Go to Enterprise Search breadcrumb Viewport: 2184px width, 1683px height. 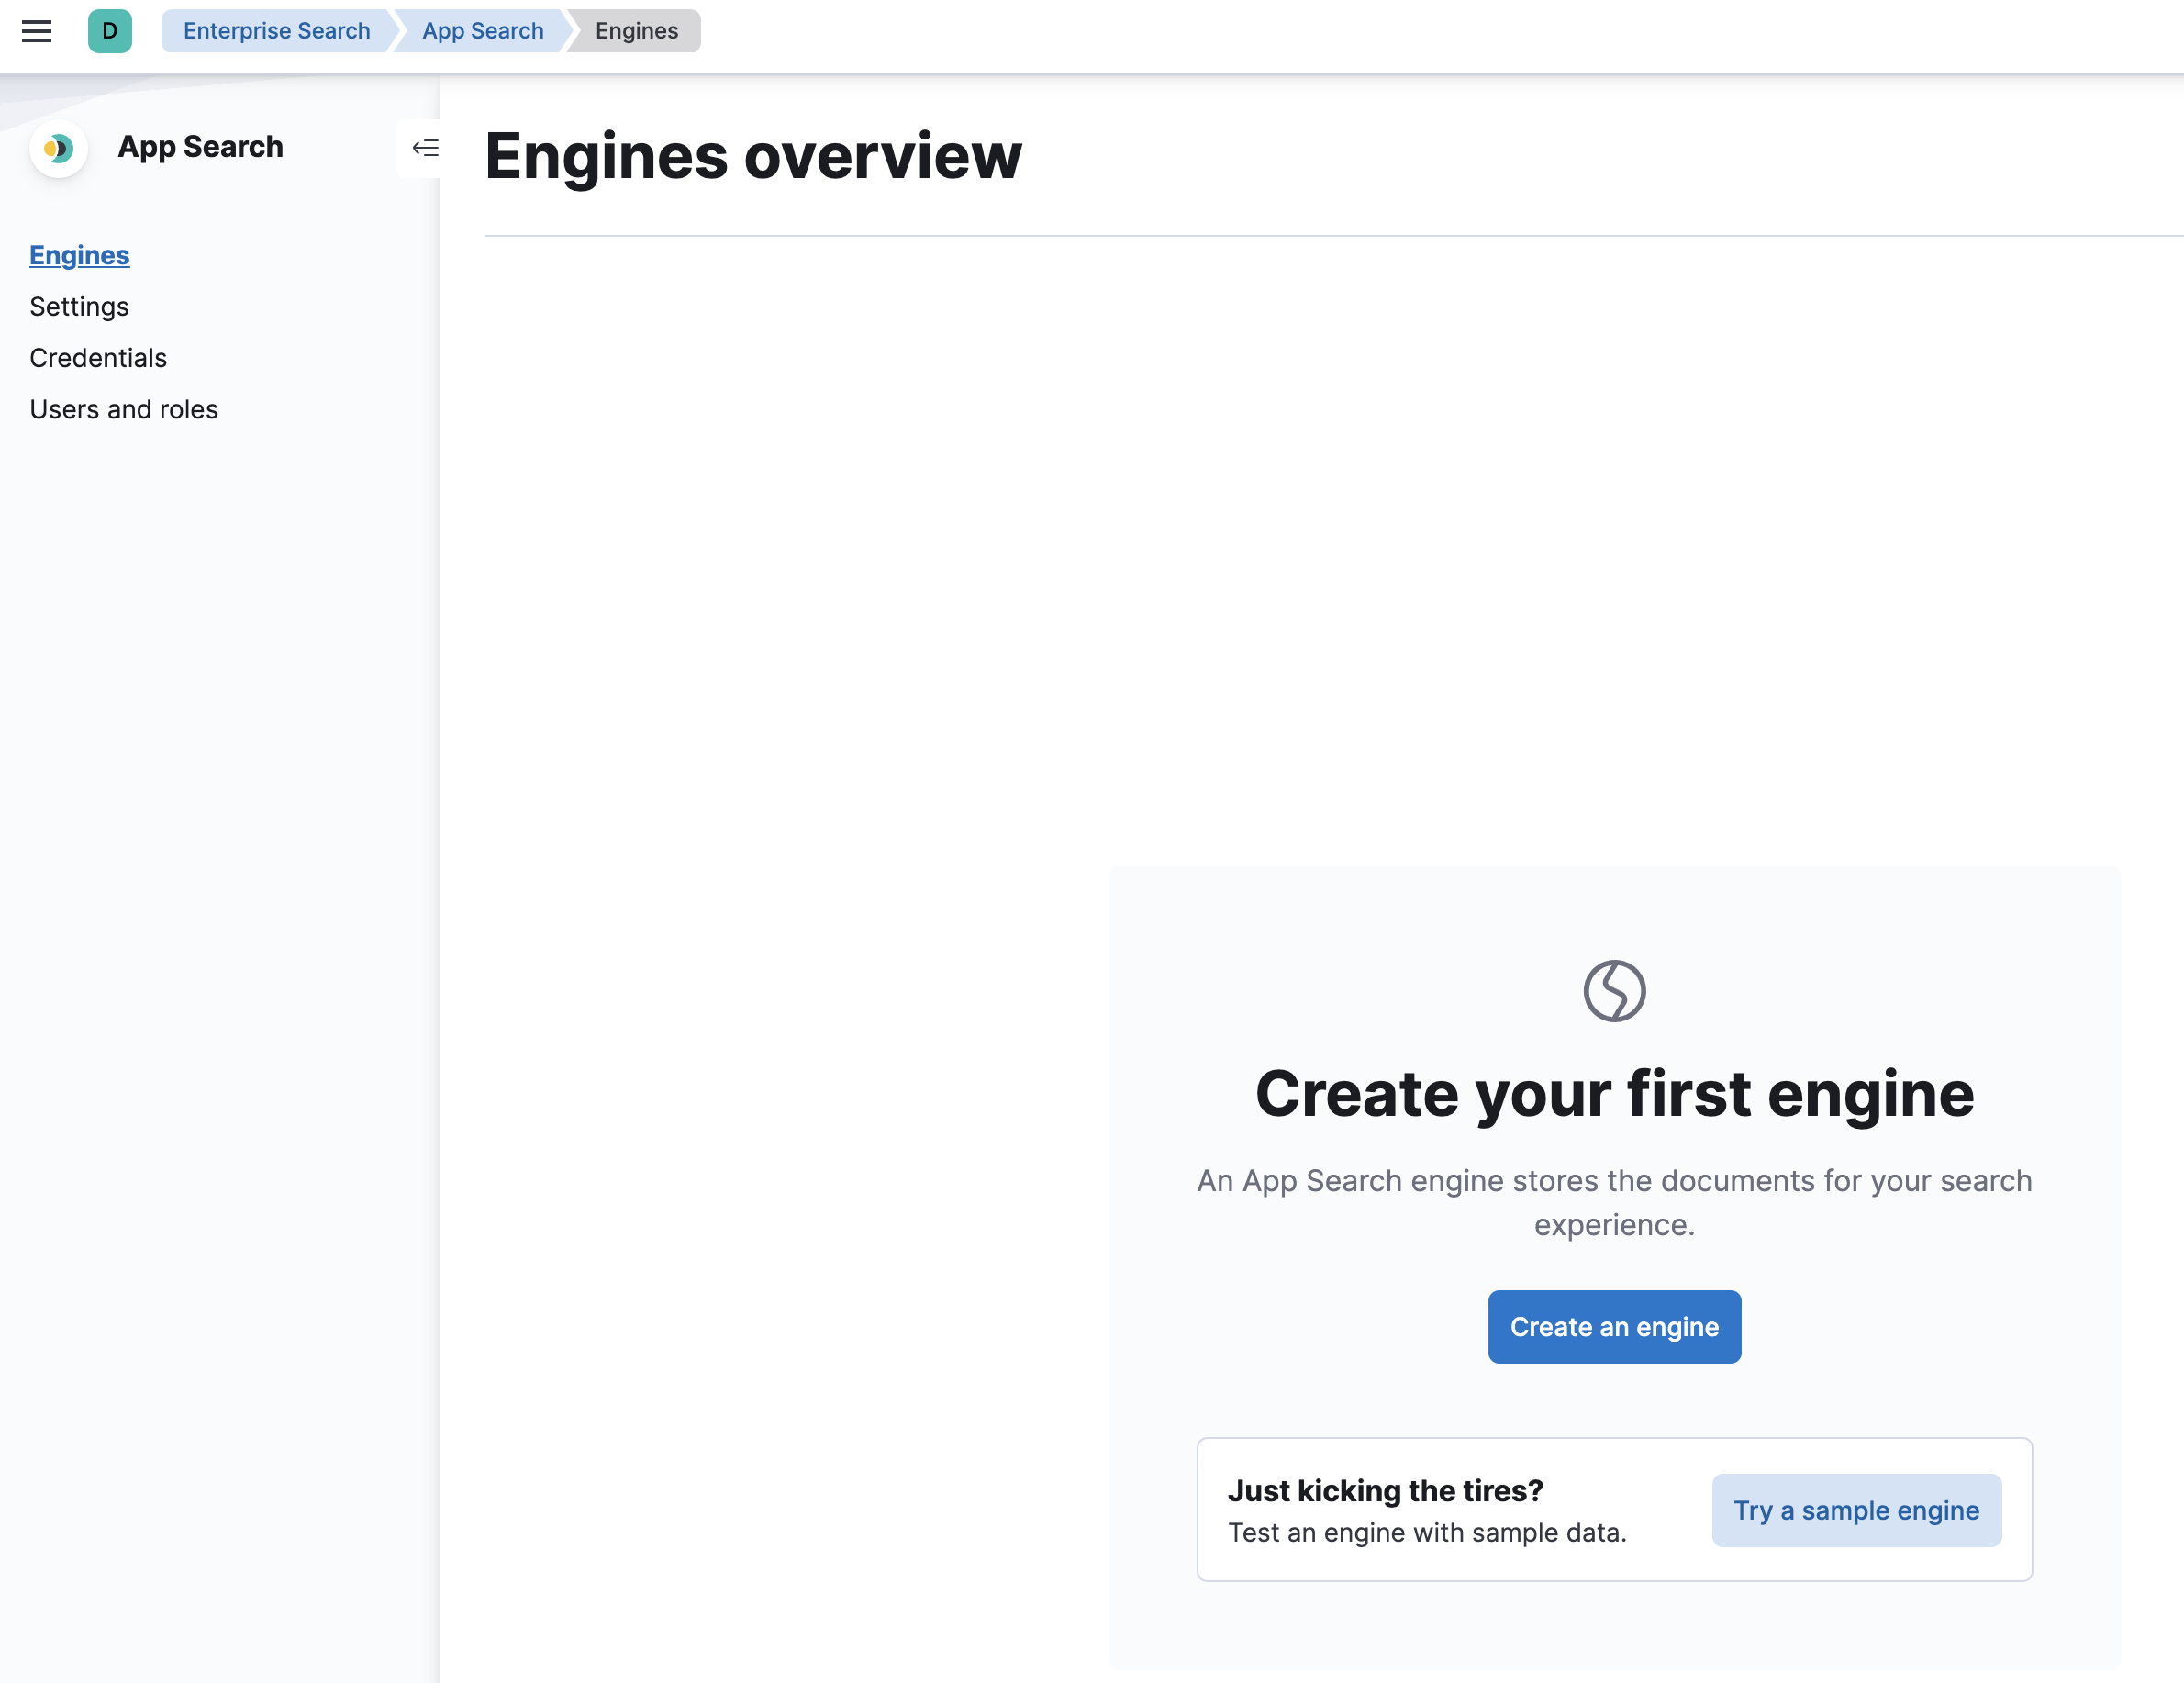tap(276, 31)
